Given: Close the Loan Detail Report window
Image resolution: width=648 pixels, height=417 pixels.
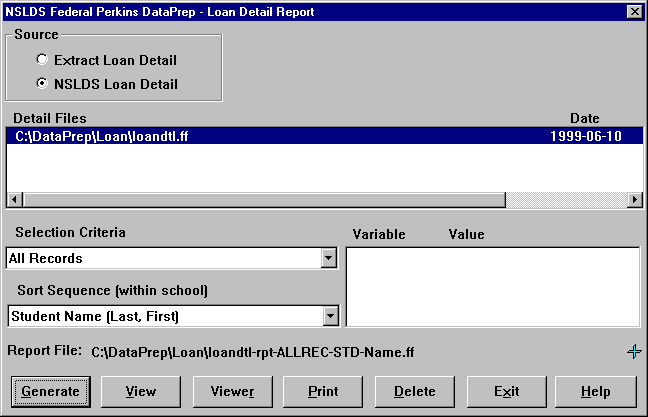Looking at the screenshot, I should [x=634, y=12].
